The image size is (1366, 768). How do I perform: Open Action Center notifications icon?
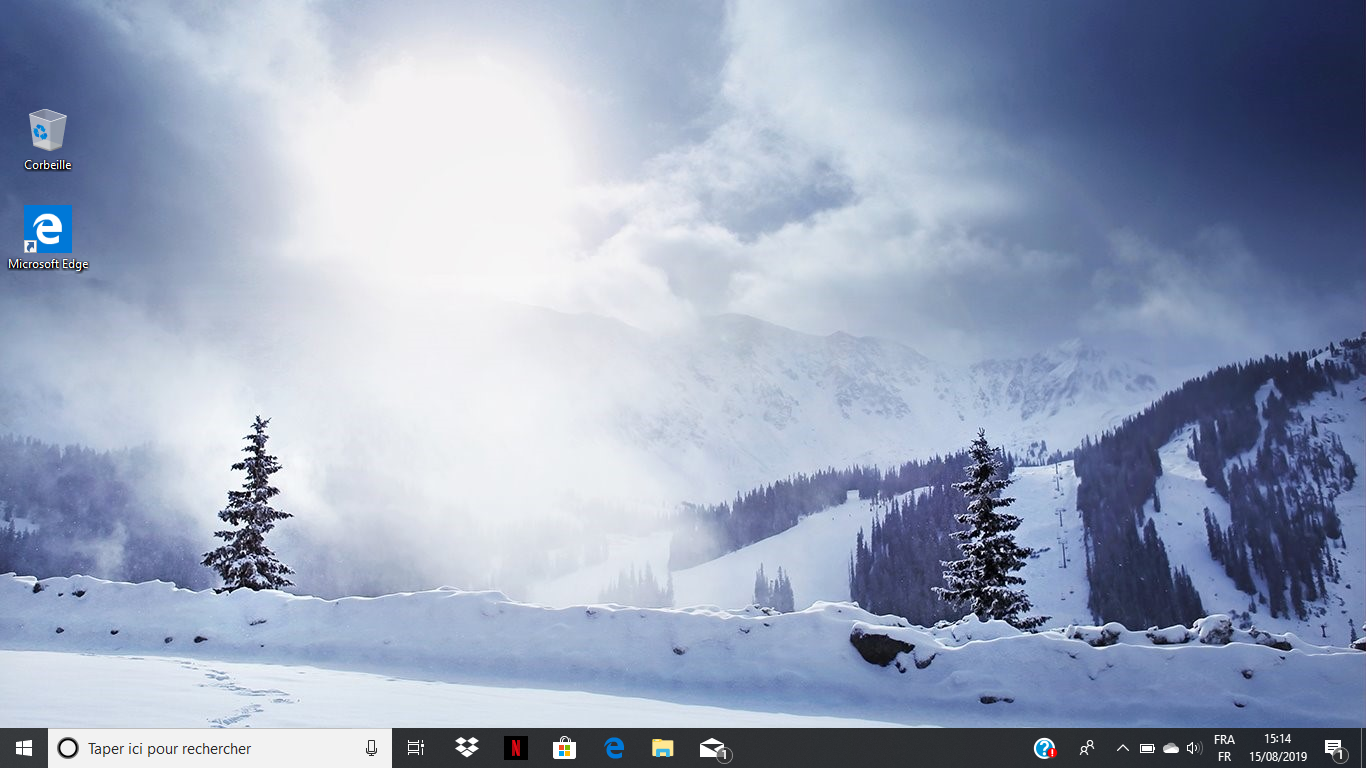tap(1334, 748)
